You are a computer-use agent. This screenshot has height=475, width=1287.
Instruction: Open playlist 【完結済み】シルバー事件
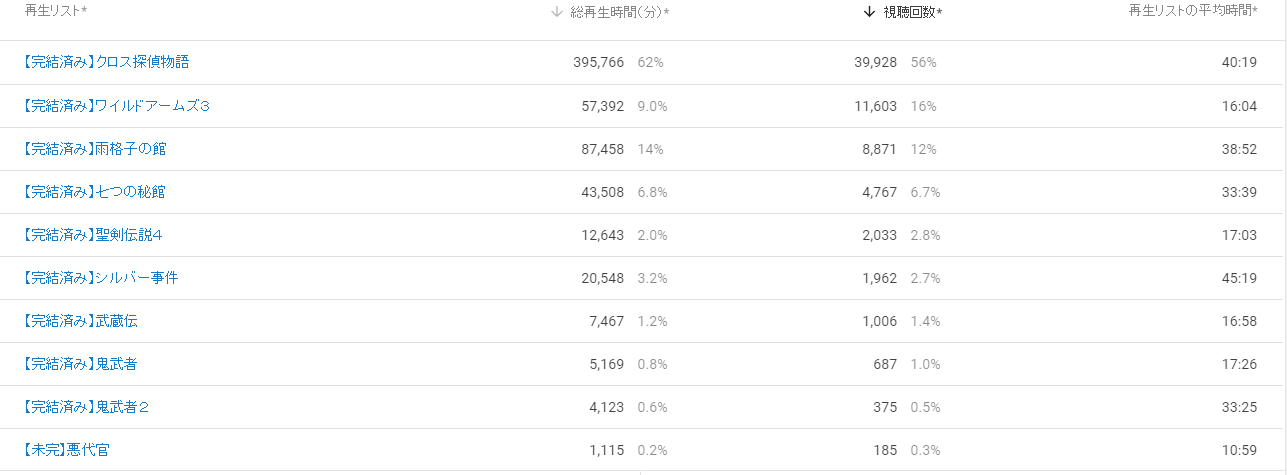99,278
